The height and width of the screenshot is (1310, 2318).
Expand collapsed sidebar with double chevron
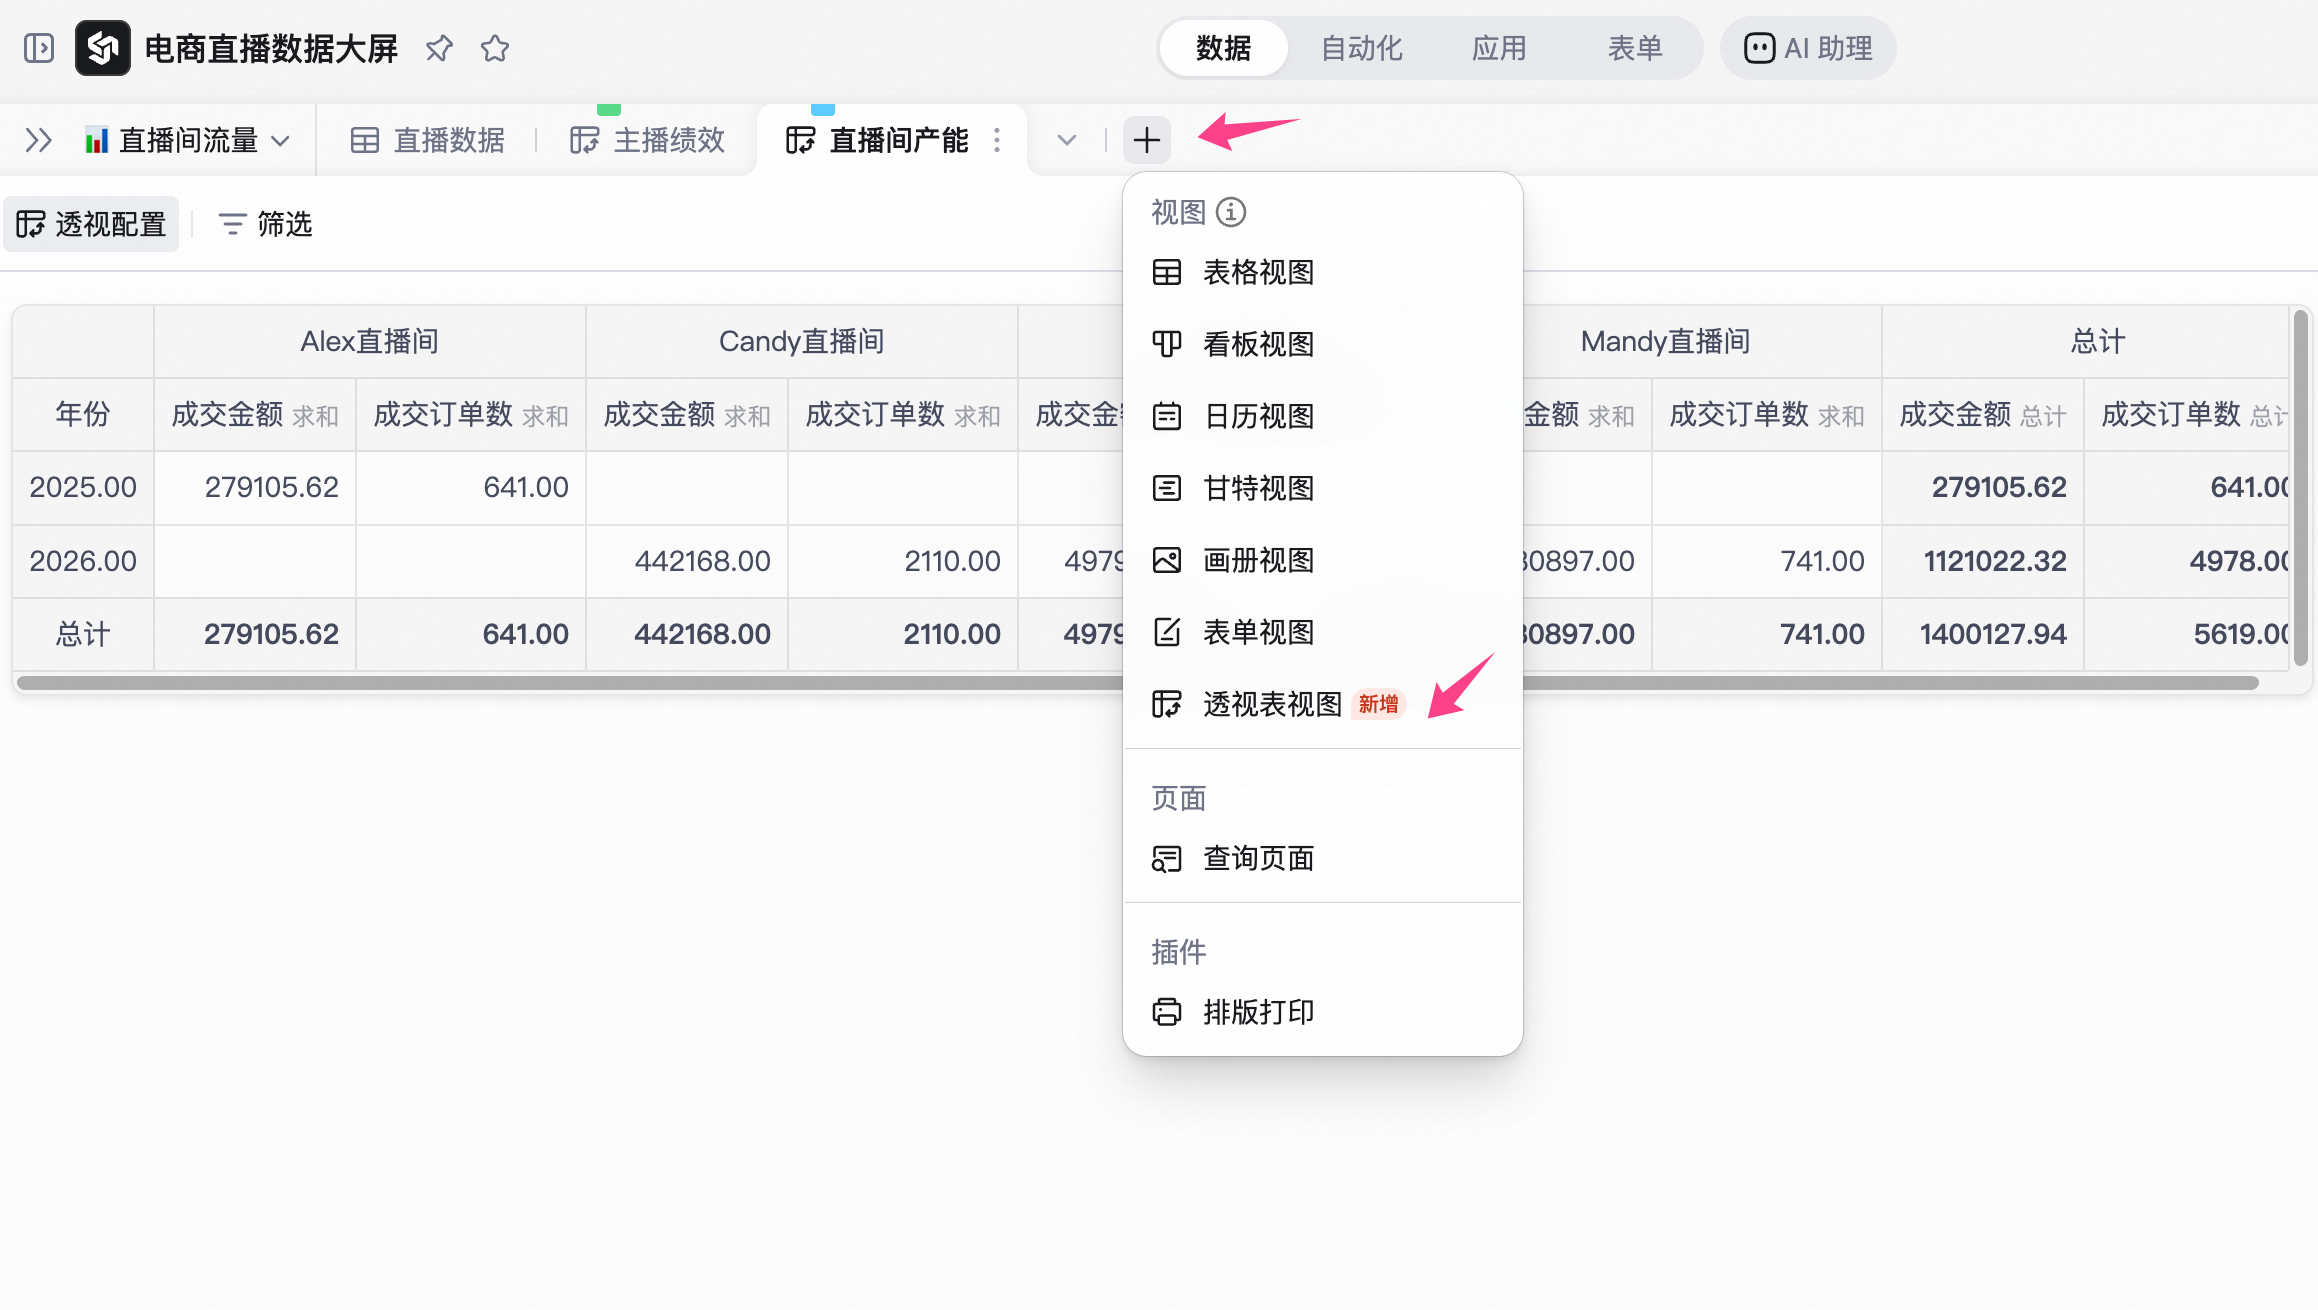(x=38, y=140)
